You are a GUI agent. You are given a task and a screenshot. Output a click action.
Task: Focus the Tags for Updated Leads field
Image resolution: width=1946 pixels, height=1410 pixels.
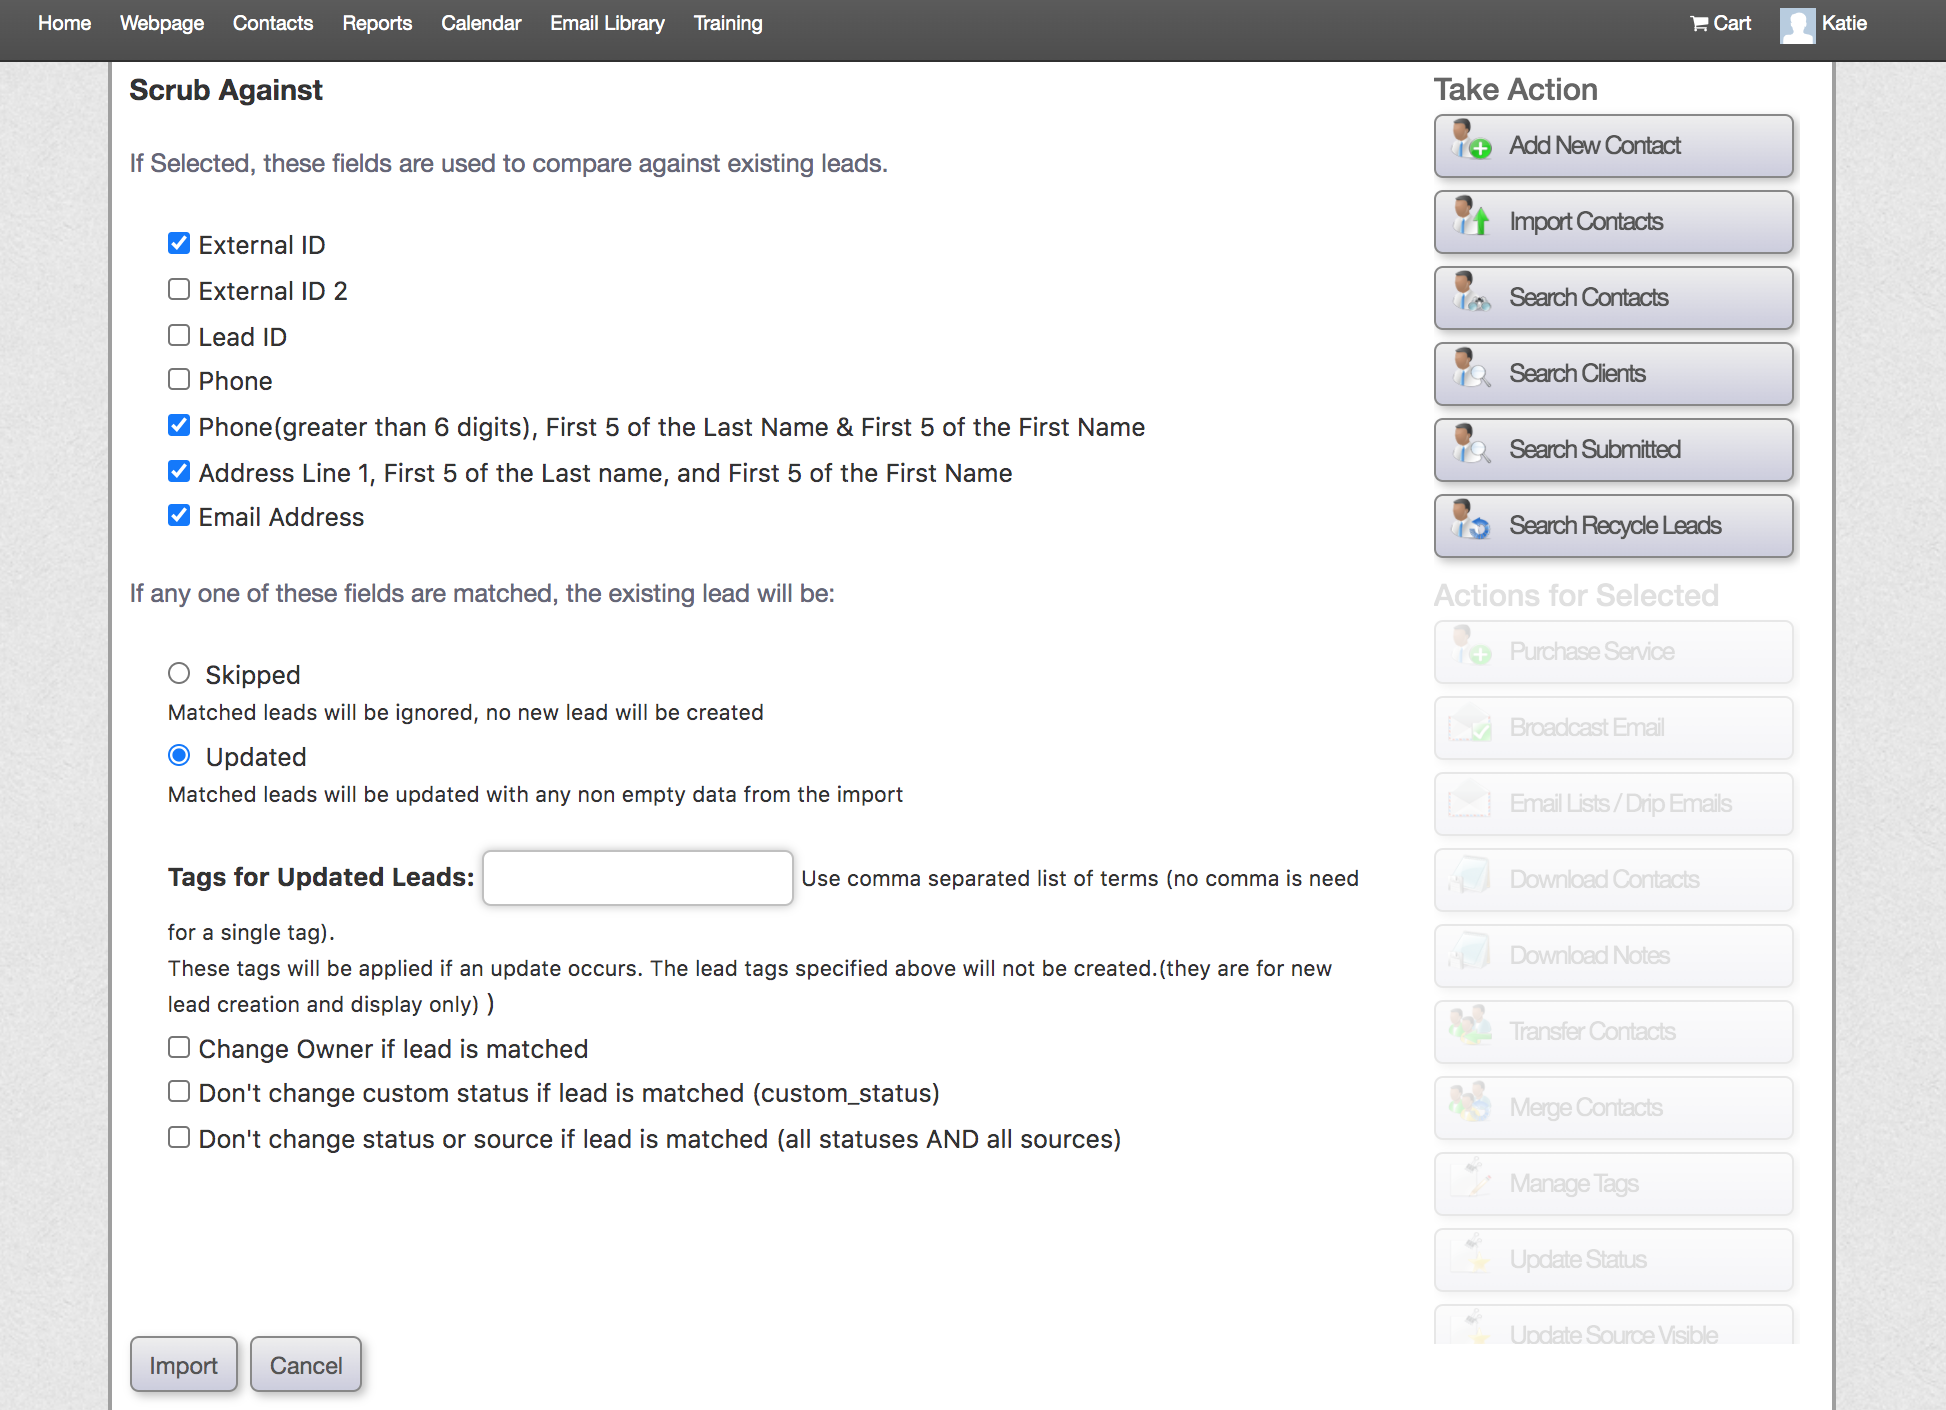click(x=637, y=878)
